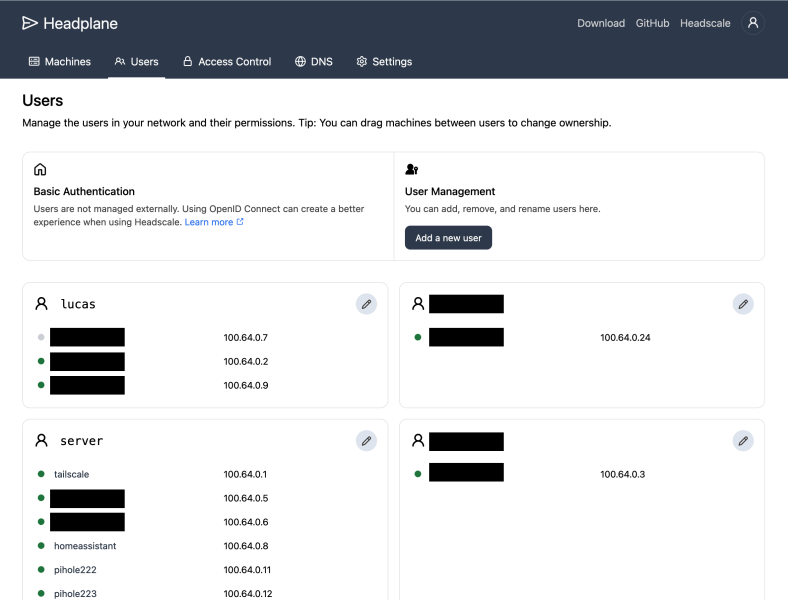Click the external link icon after Learn more
Screen dimensions: 788x600
pos(240,222)
